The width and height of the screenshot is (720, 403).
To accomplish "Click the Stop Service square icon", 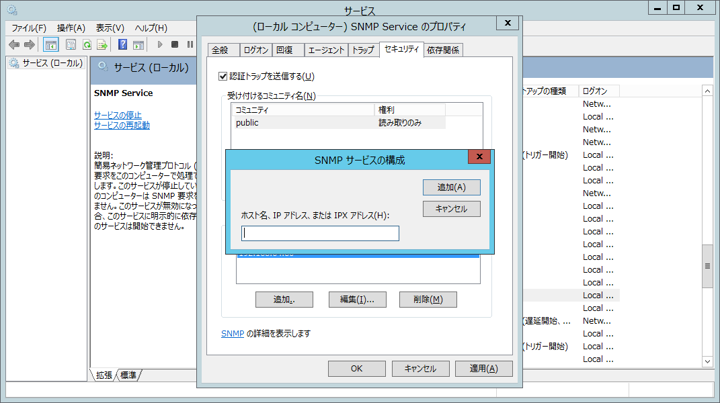I will pyautogui.click(x=174, y=45).
